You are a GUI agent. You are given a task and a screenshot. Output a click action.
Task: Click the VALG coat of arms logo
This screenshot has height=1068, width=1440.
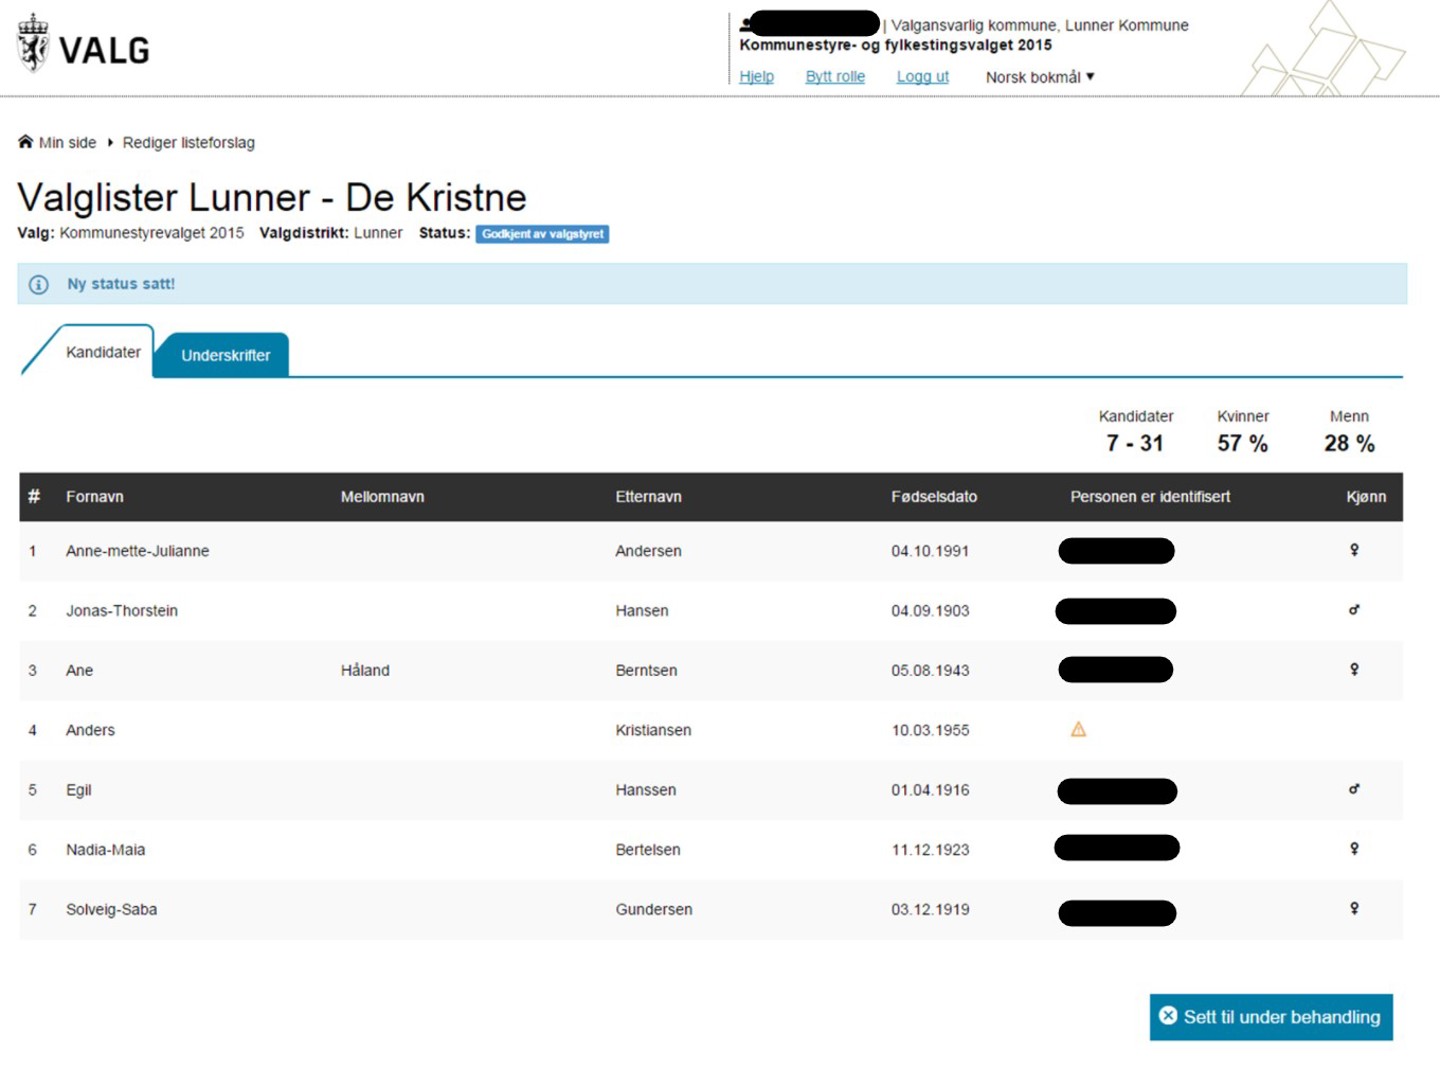34,44
